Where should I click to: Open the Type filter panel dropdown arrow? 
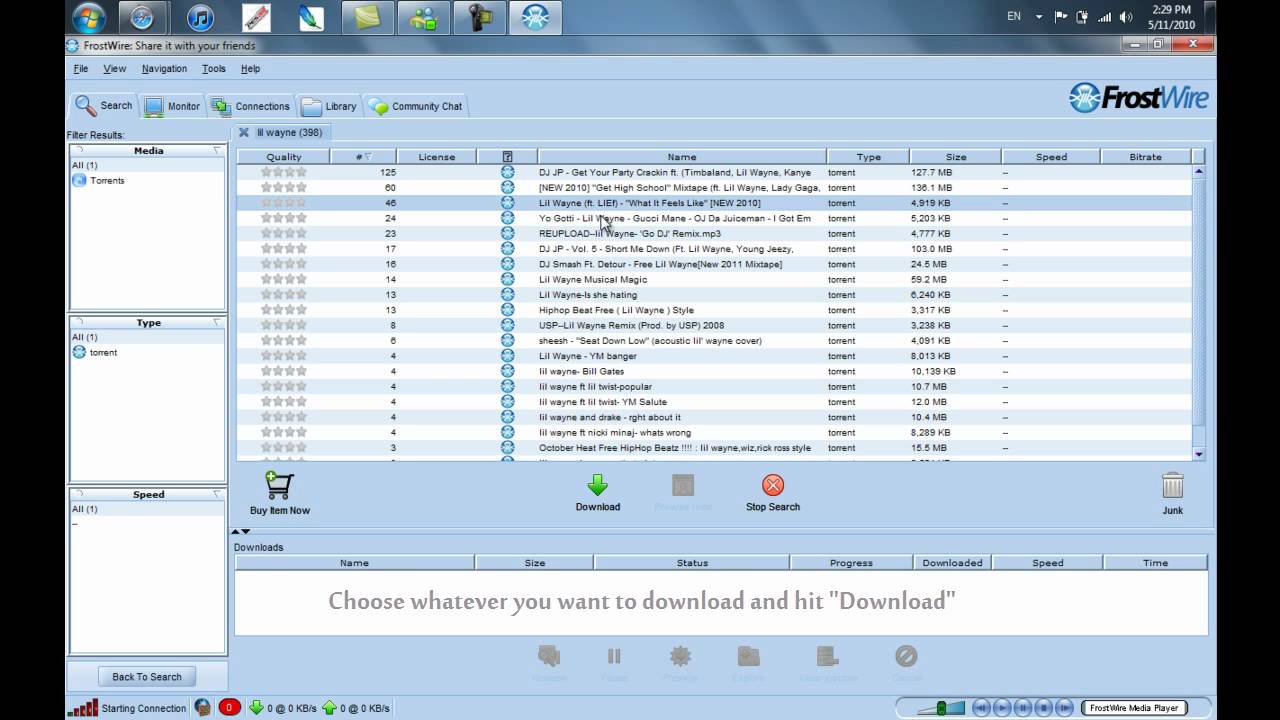click(x=217, y=323)
